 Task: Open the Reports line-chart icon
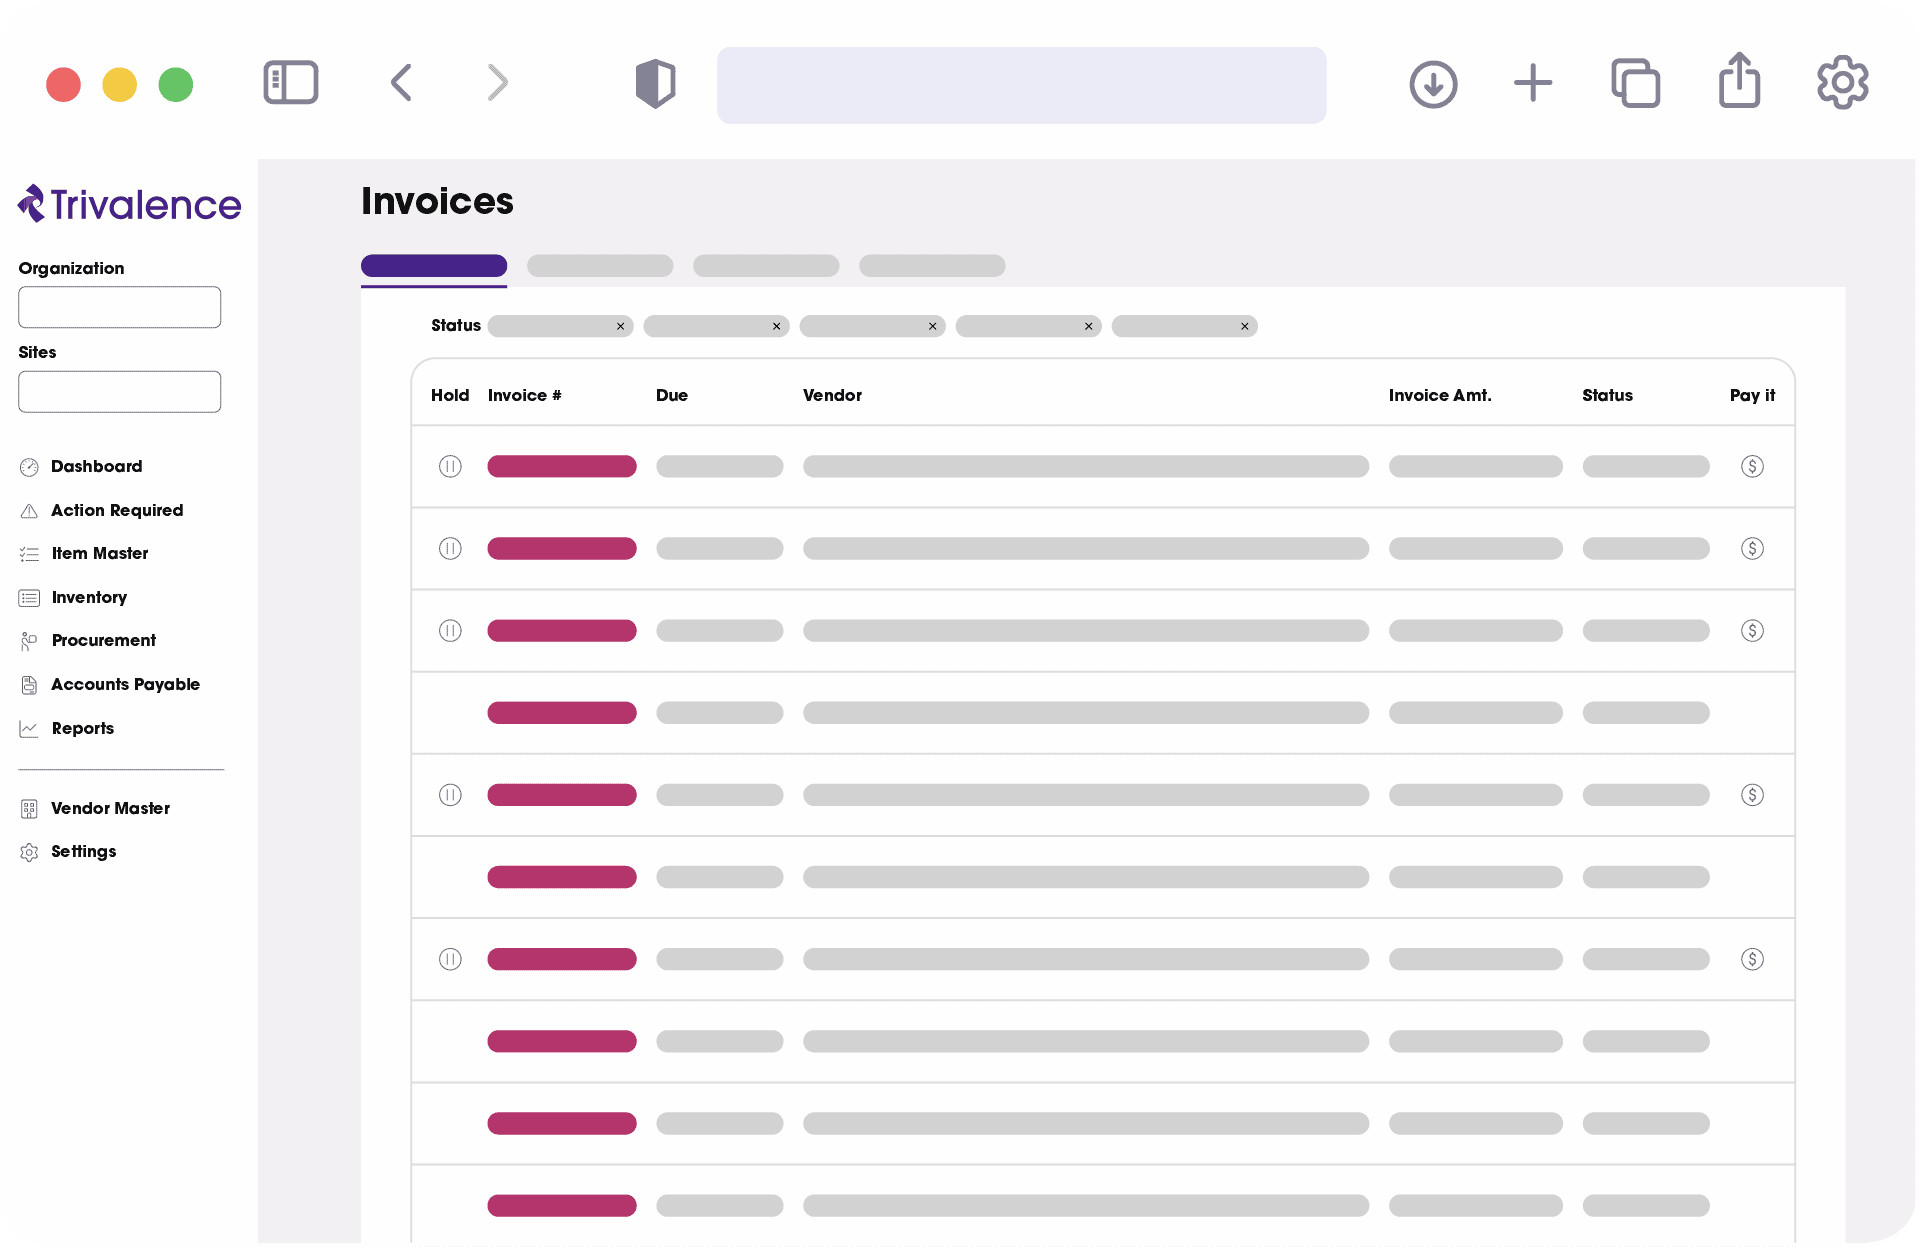(x=30, y=728)
